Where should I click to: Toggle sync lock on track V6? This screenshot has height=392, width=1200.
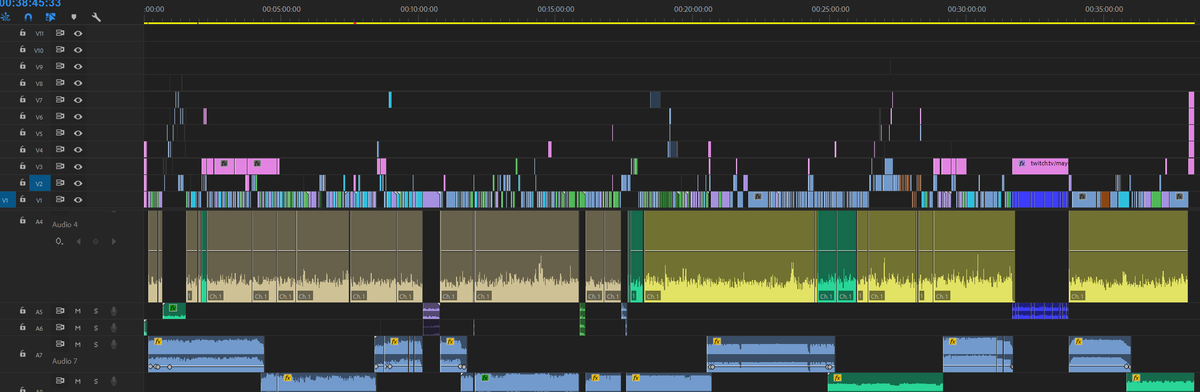point(60,116)
